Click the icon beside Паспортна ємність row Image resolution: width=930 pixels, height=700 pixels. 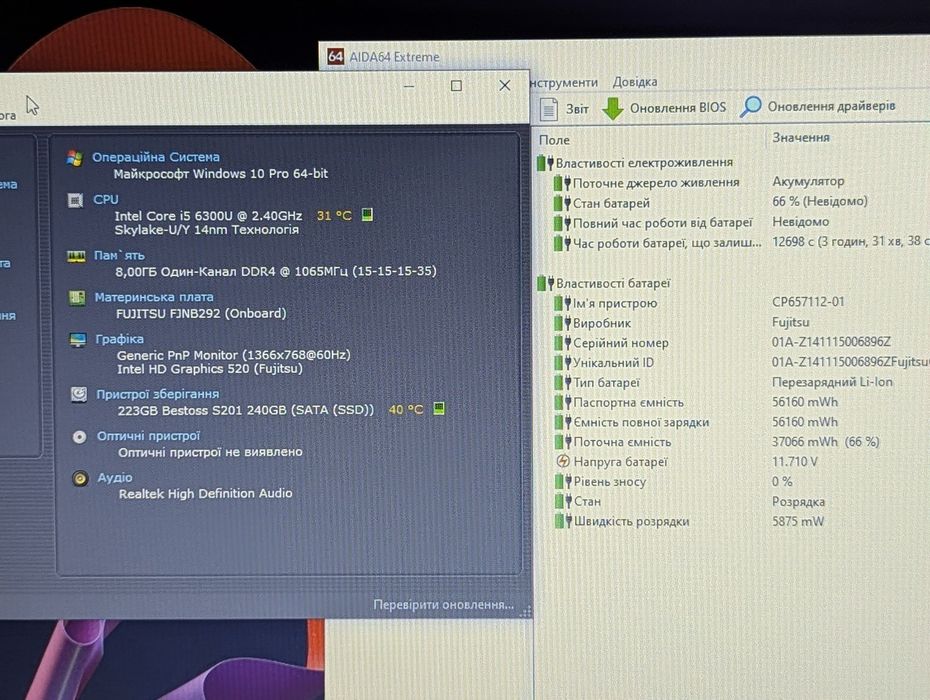(x=563, y=402)
